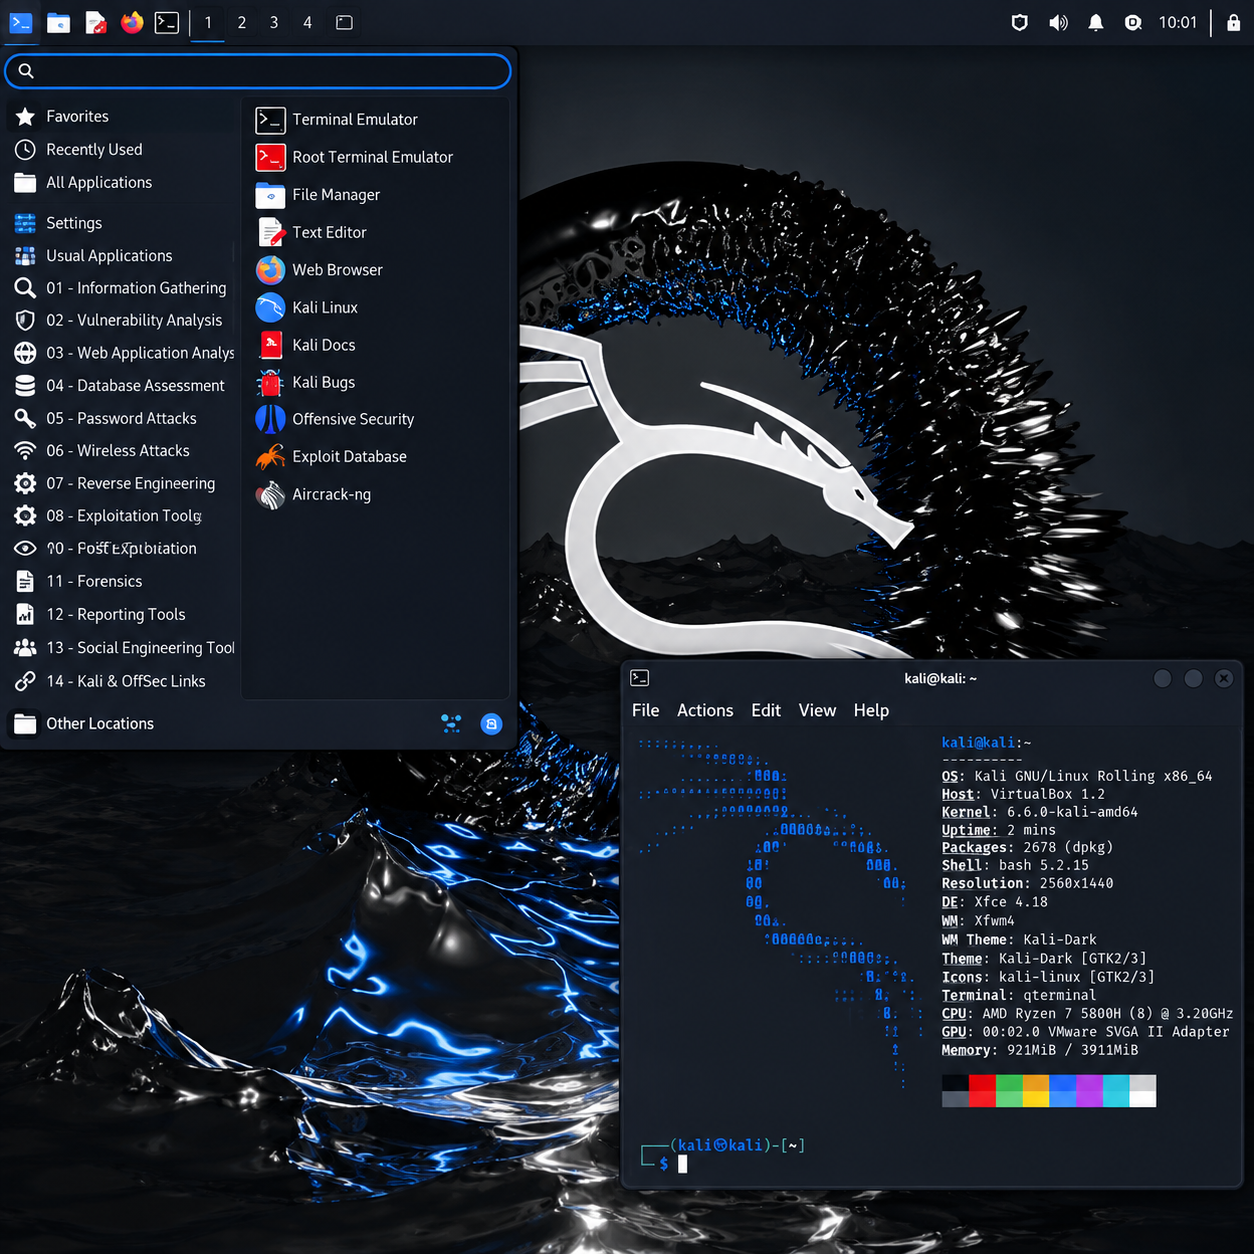Launch Firefox from top panel

(x=132, y=22)
